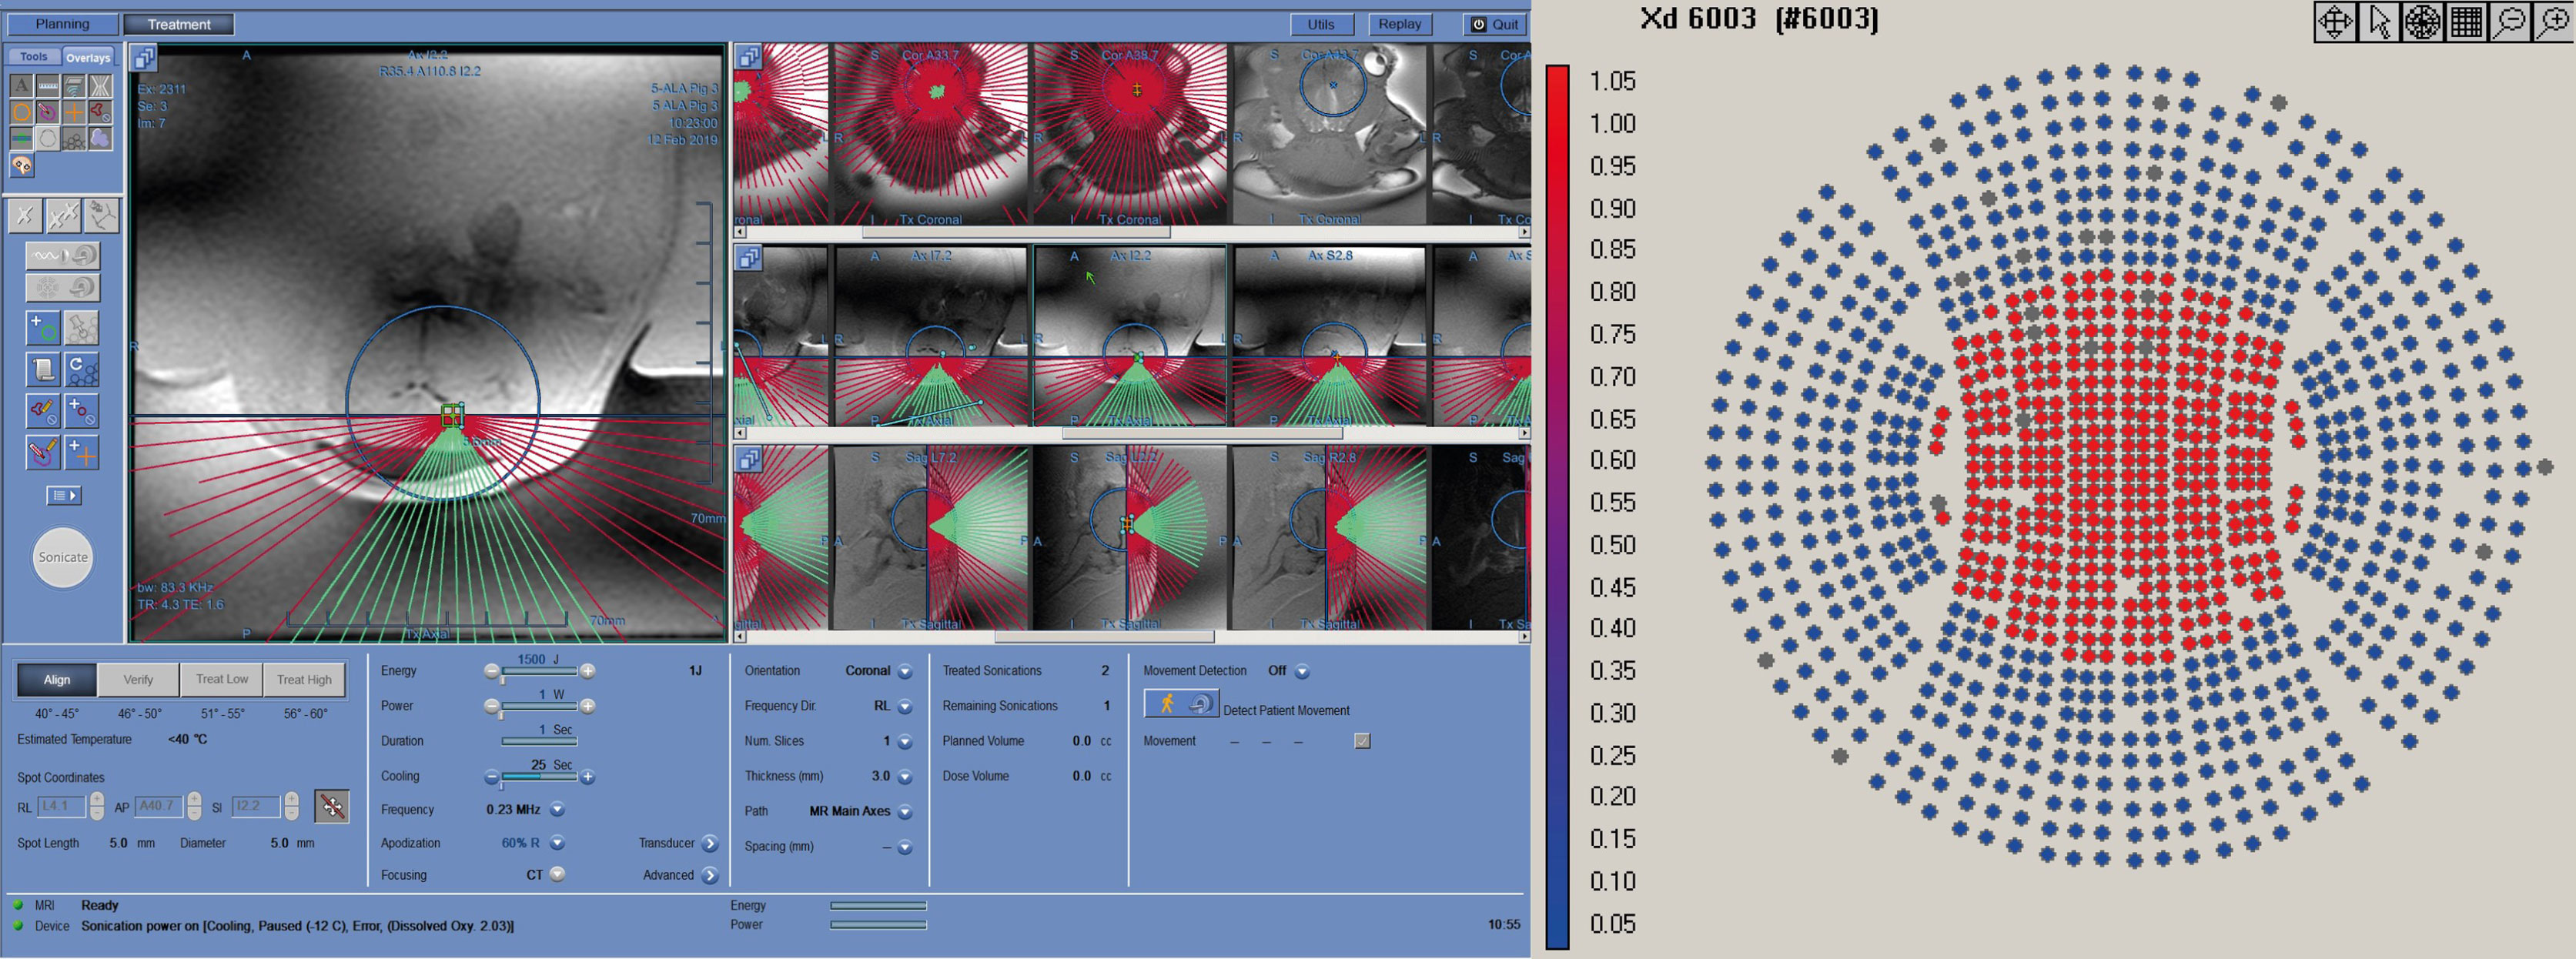This screenshot has width=2576, height=959.
Task: Expand the Transducer settings arrow
Action: coord(710,844)
